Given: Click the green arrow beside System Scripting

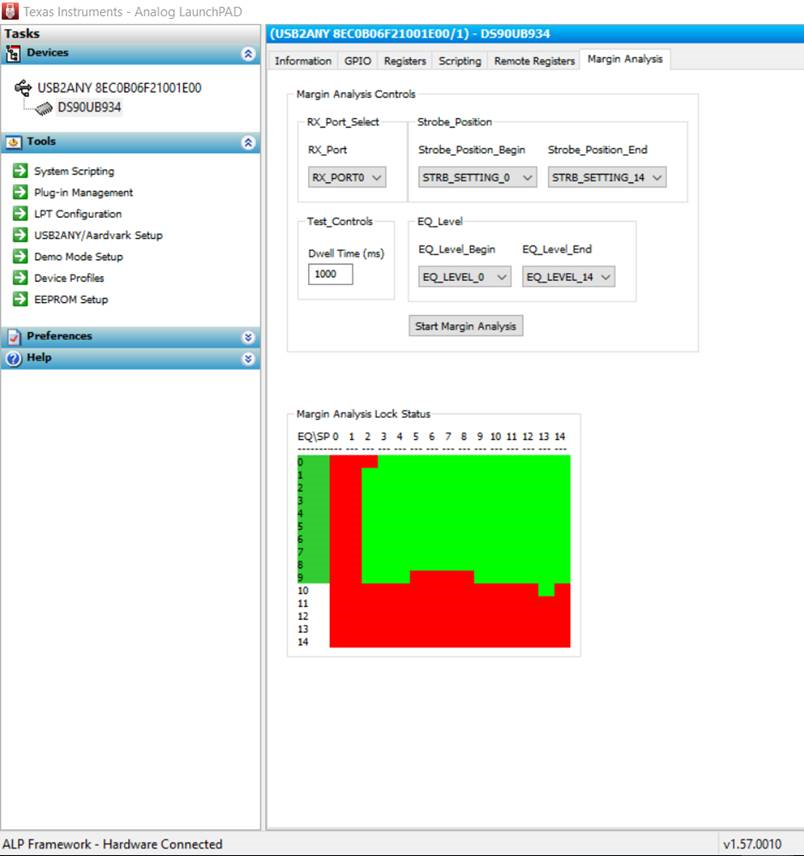Looking at the screenshot, I should pos(20,171).
